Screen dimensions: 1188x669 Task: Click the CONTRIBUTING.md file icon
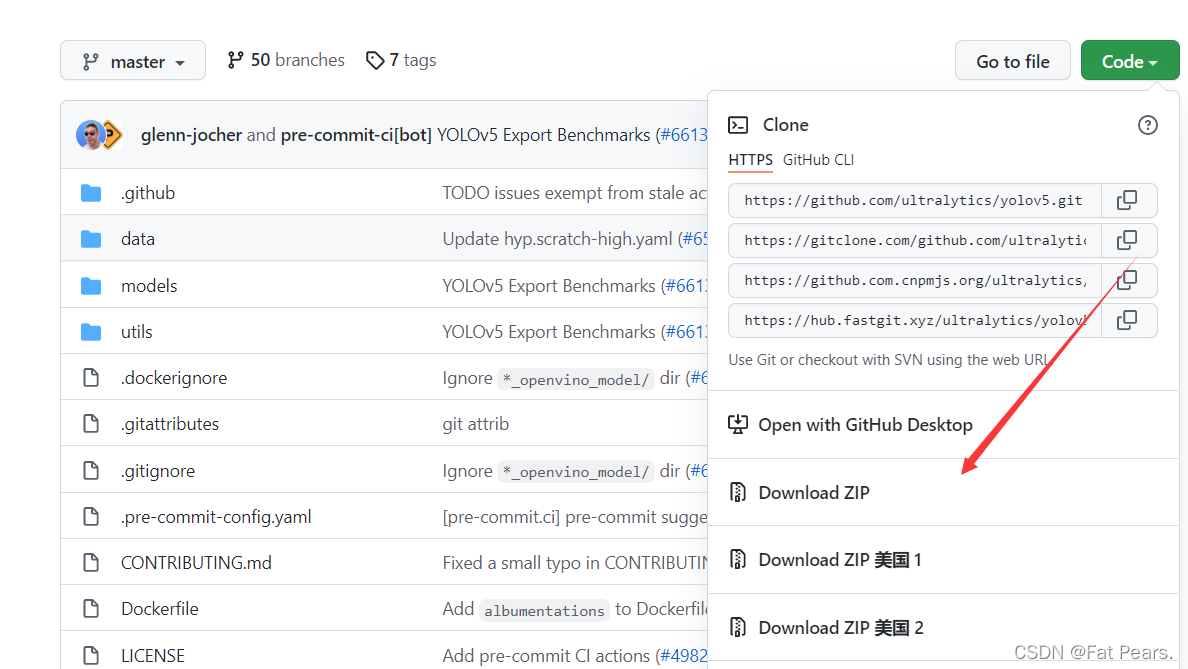click(91, 563)
